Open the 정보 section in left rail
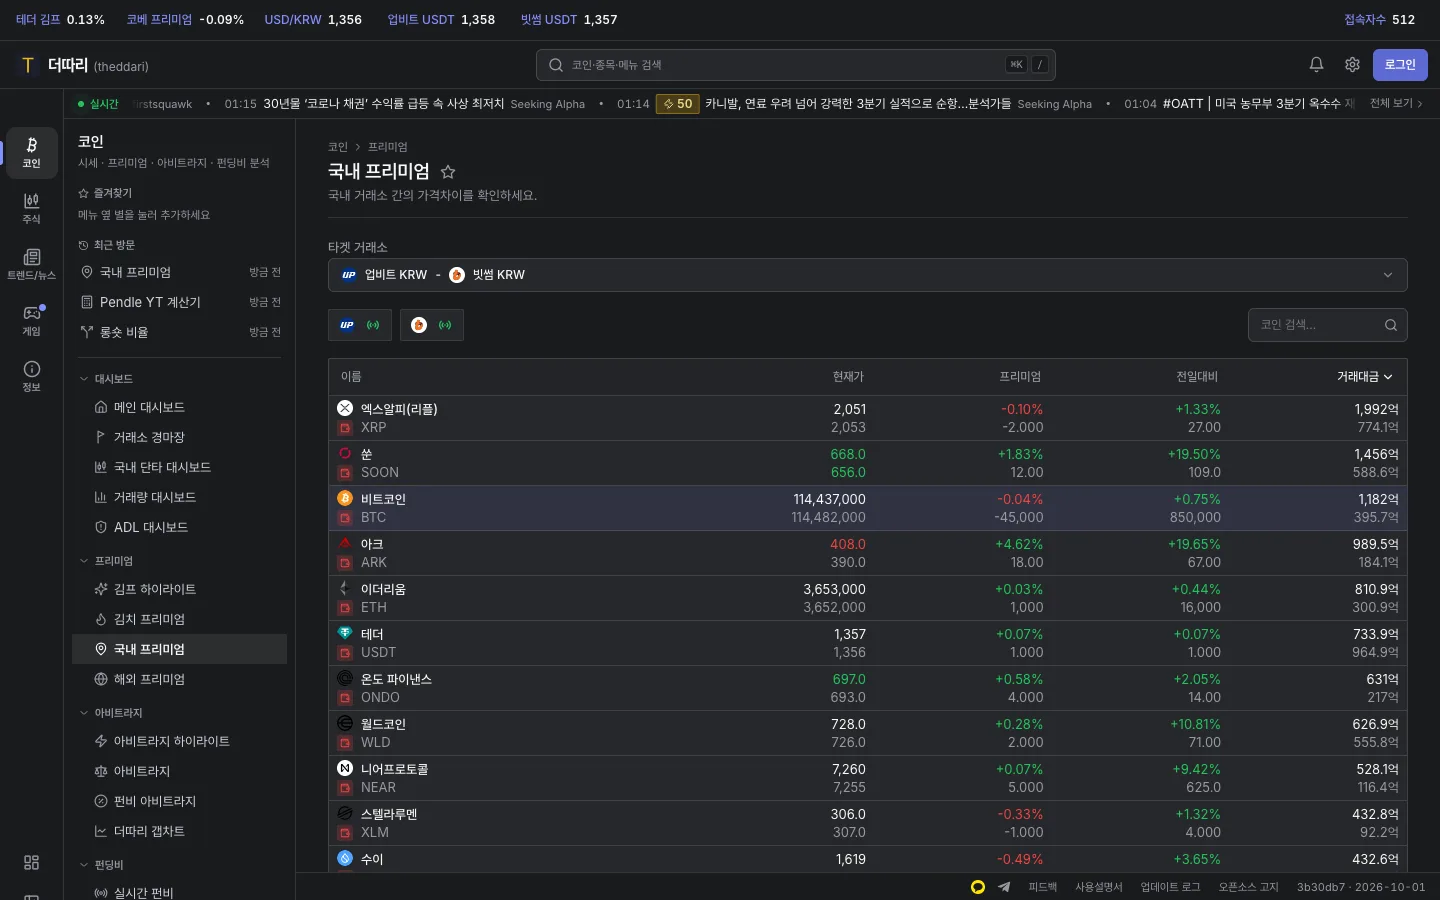Screen dimensions: 1440x900 point(32,376)
